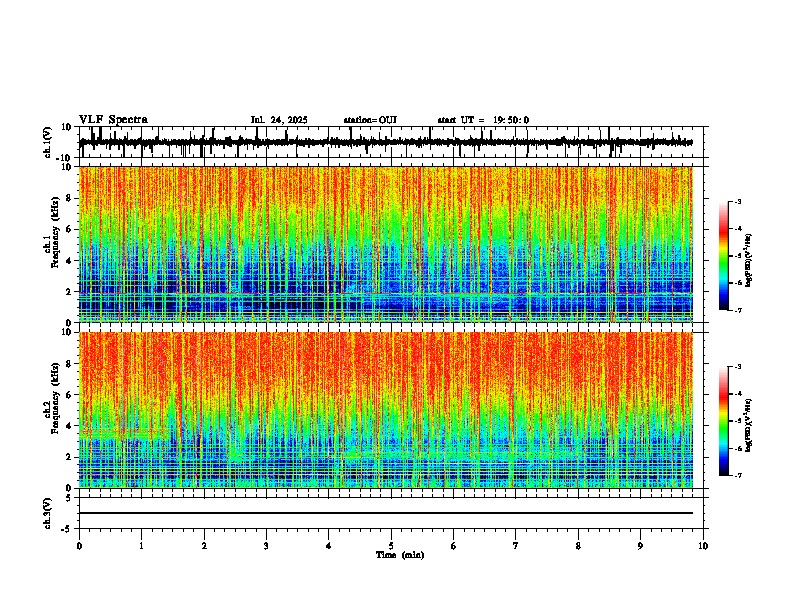
Task: Click time axis tick label "0"
Action: pos(79,546)
